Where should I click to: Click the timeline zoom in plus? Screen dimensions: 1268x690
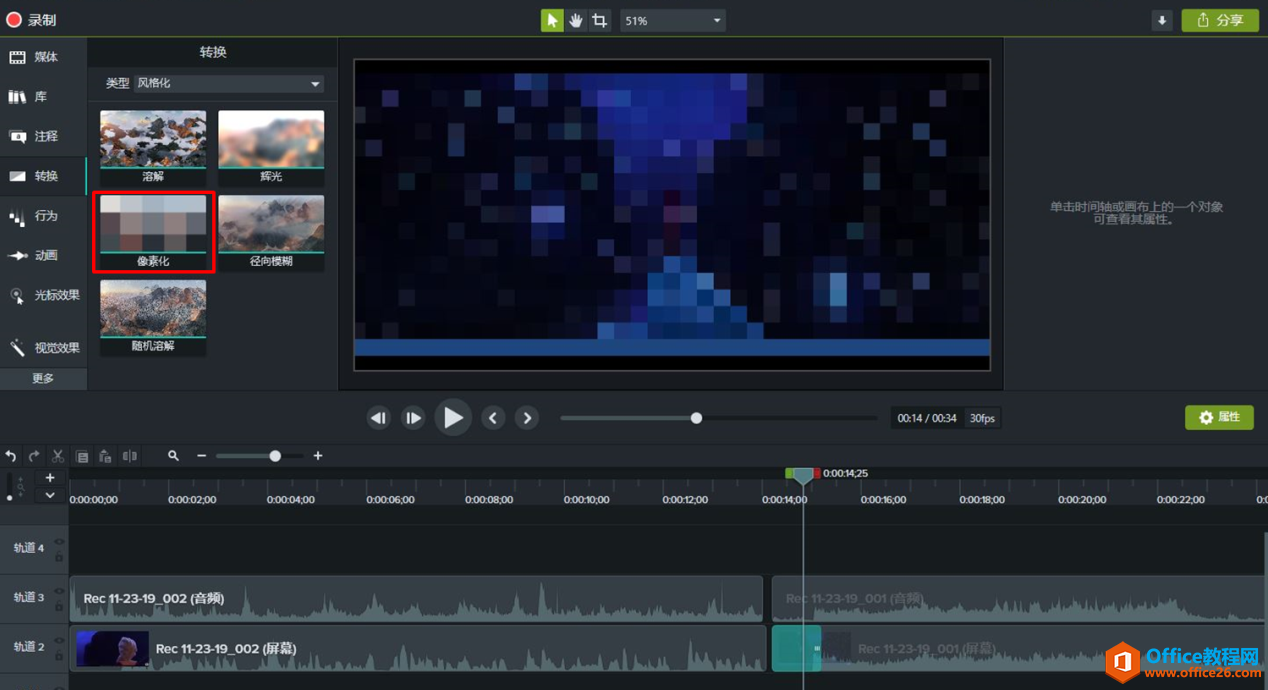(x=318, y=456)
